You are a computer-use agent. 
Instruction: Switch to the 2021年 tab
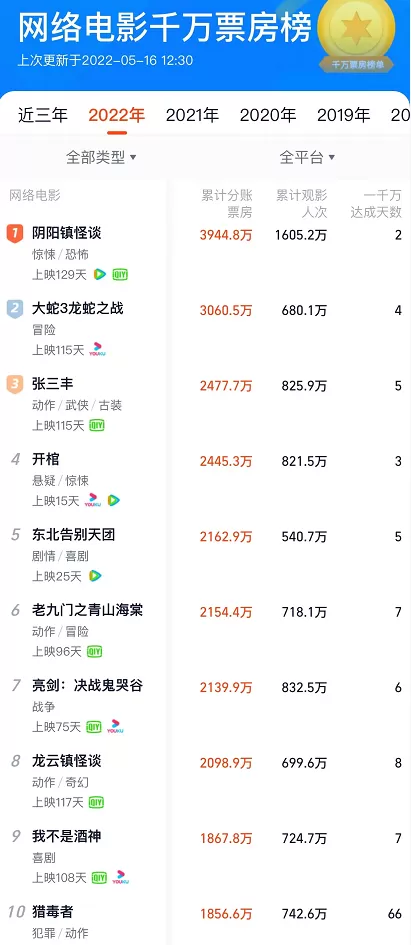coord(192,115)
